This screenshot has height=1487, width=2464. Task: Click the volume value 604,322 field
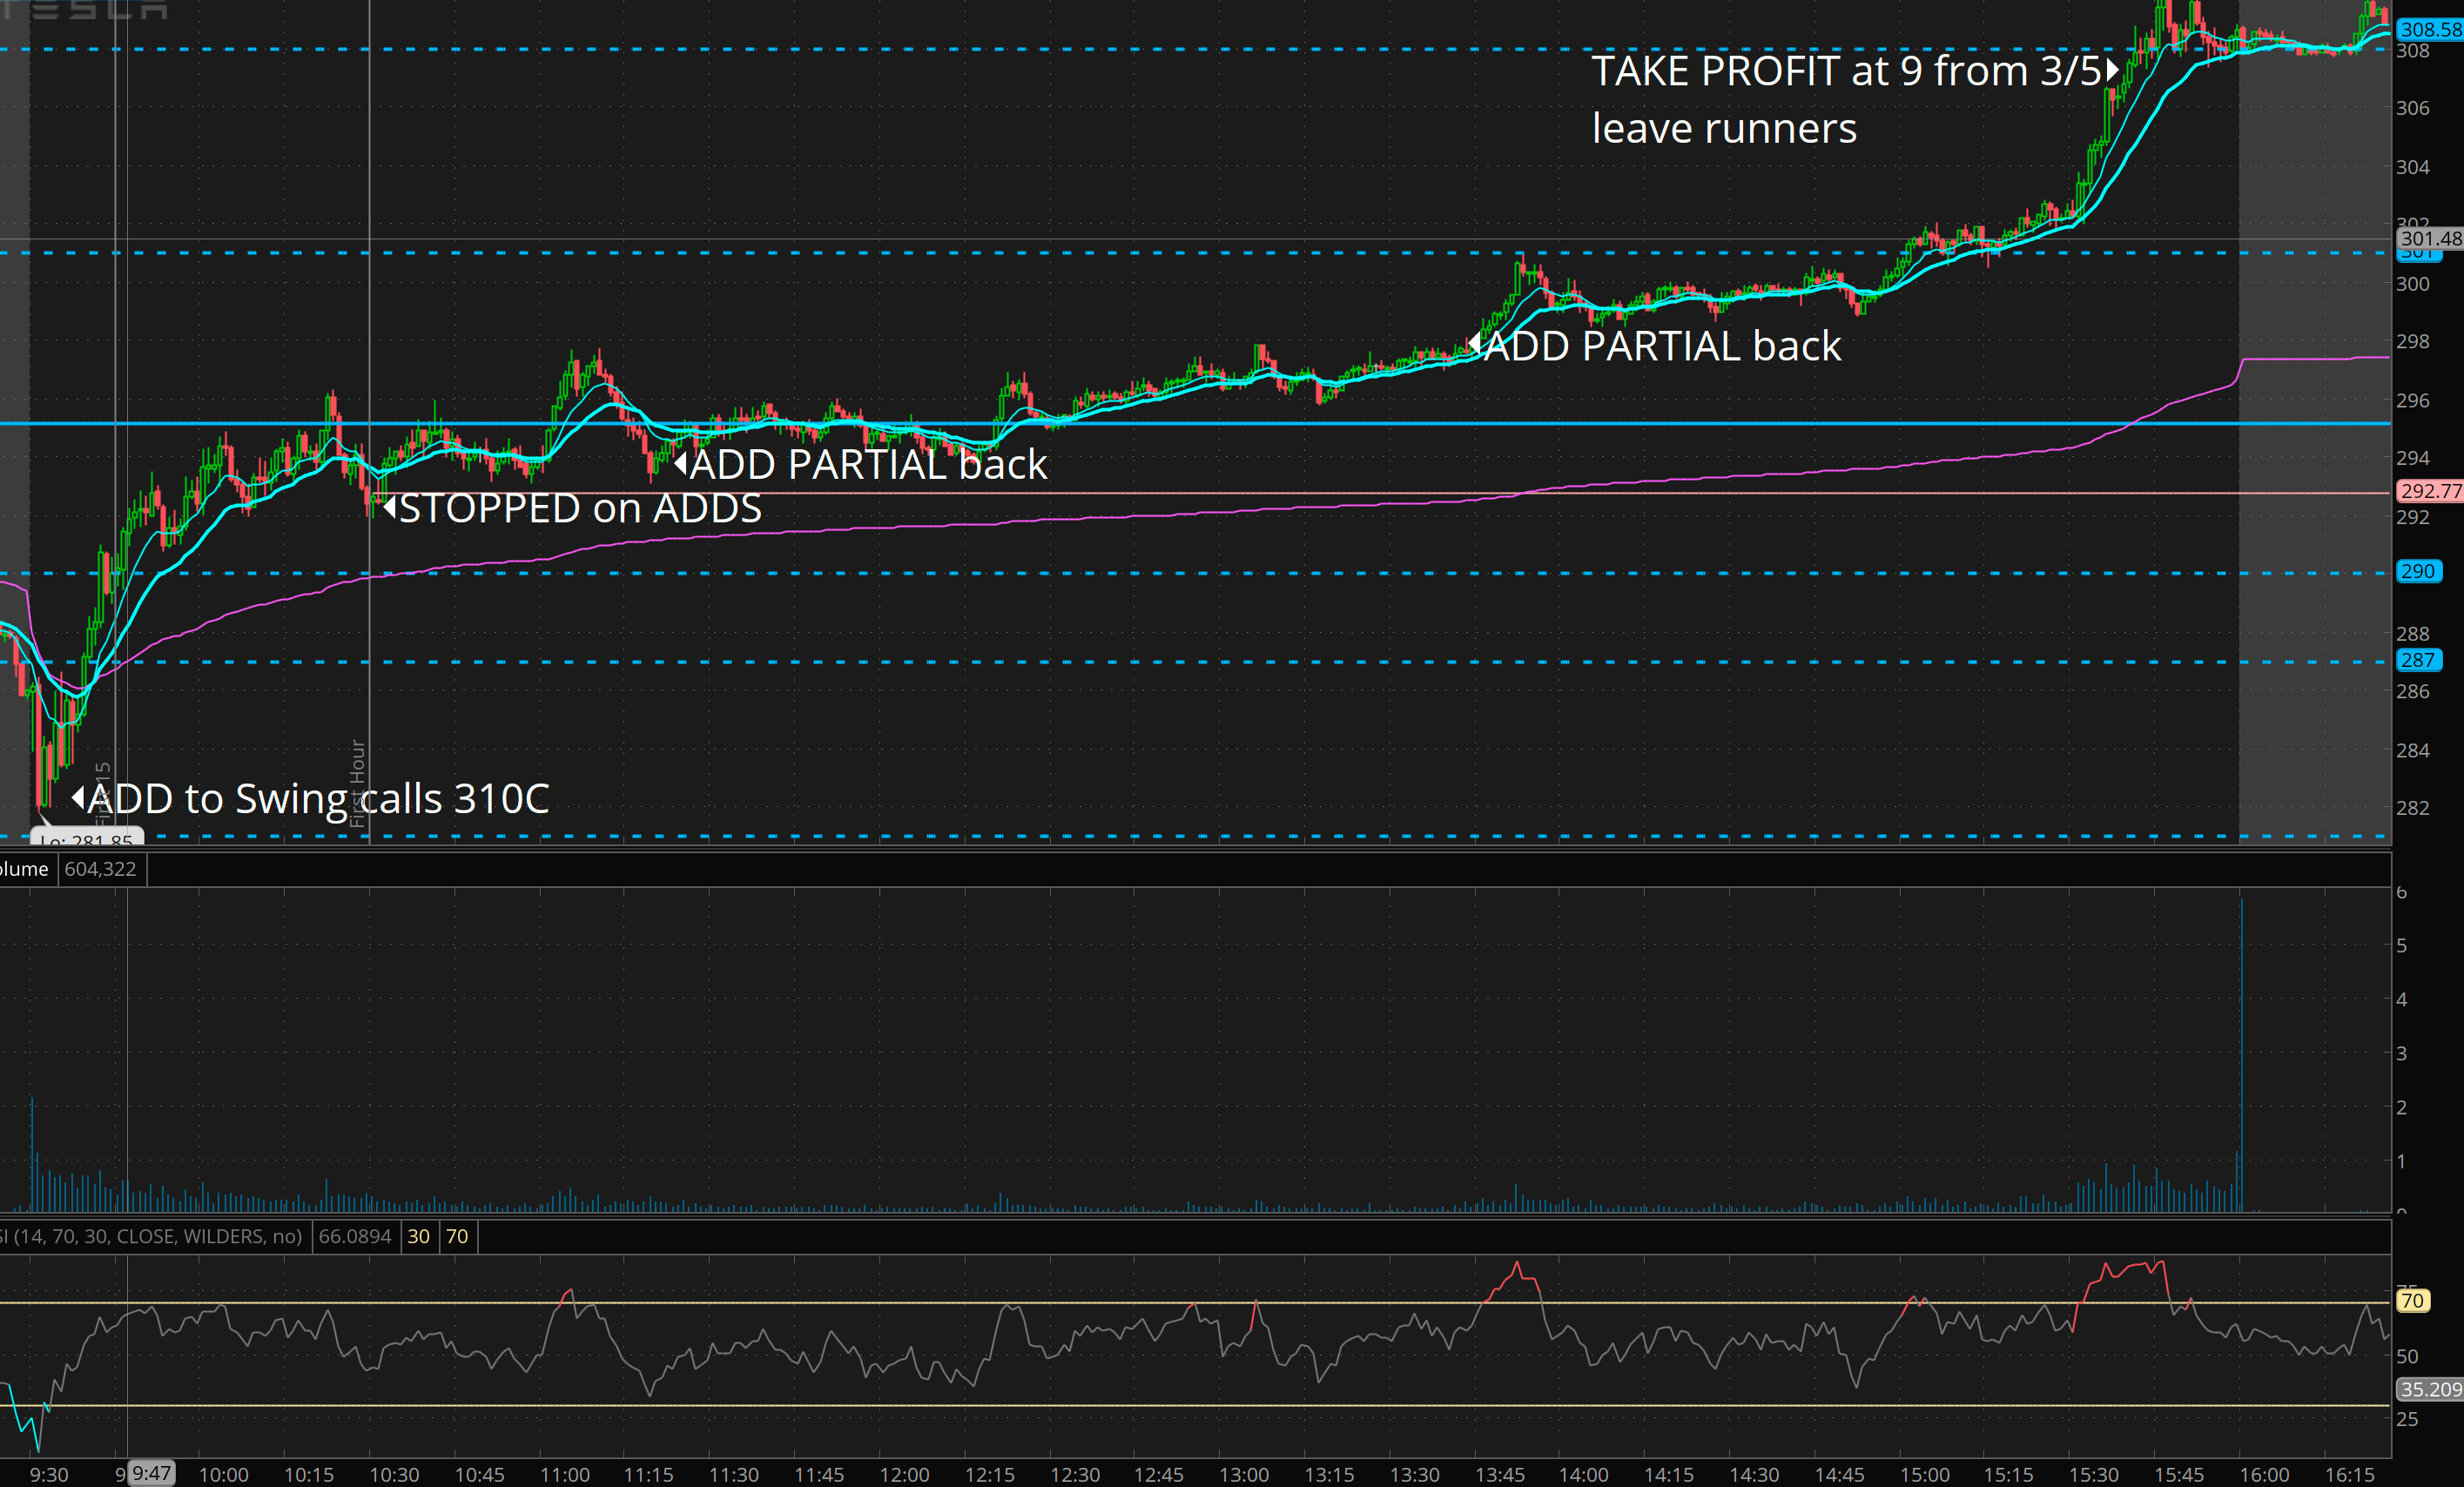click(x=100, y=869)
